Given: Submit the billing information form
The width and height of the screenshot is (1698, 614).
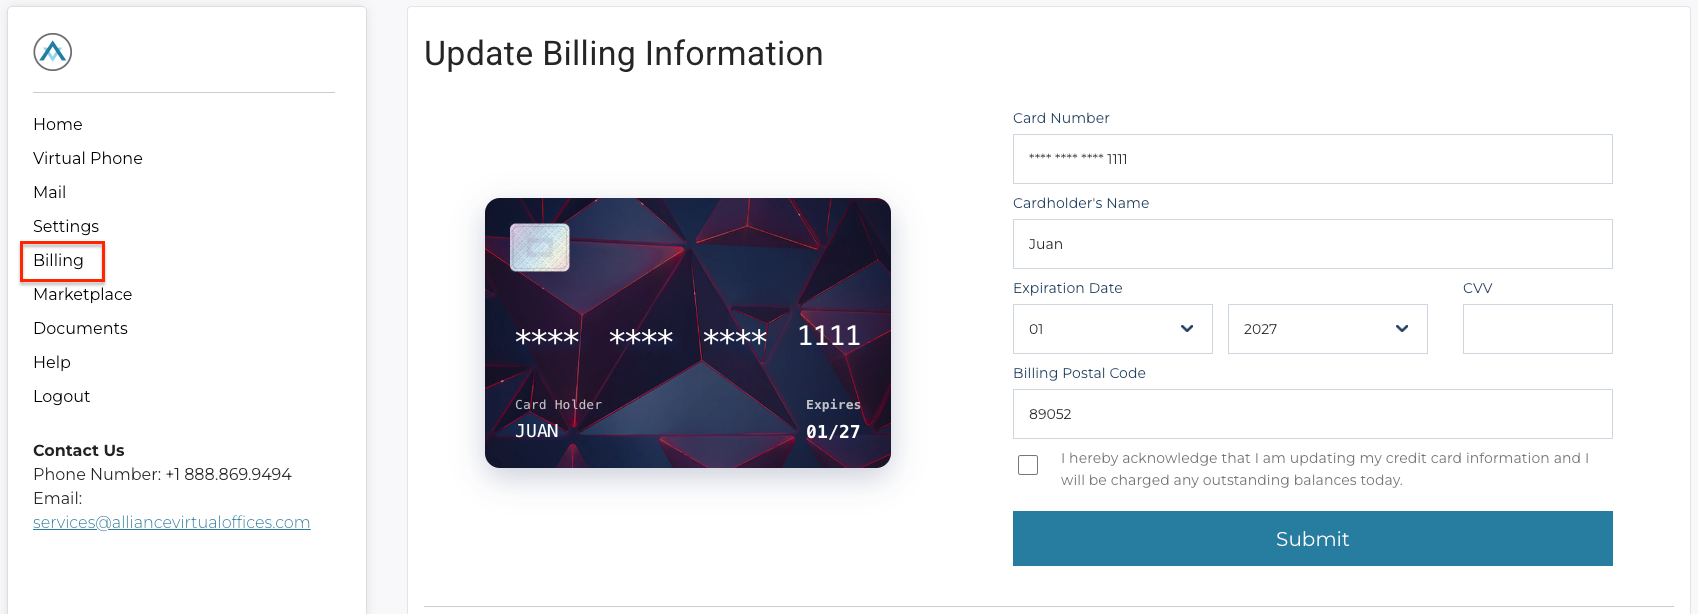Looking at the screenshot, I should coord(1313,539).
